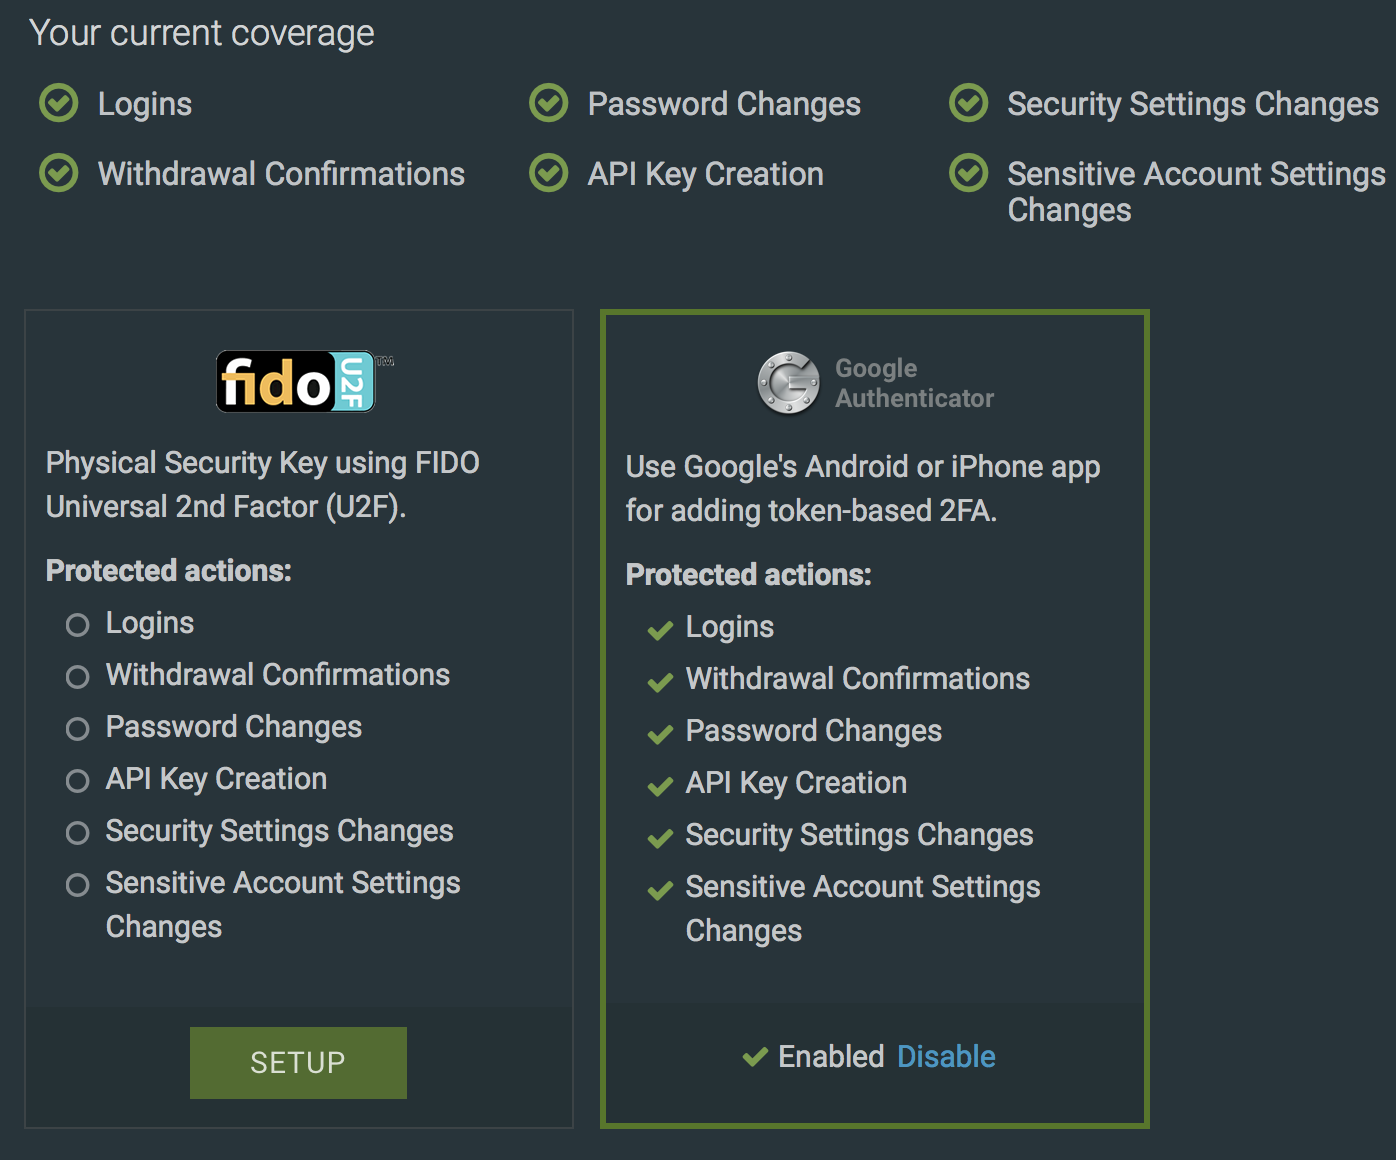
Task: Click check icon next to Password Changes coverage
Action: coord(549,103)
